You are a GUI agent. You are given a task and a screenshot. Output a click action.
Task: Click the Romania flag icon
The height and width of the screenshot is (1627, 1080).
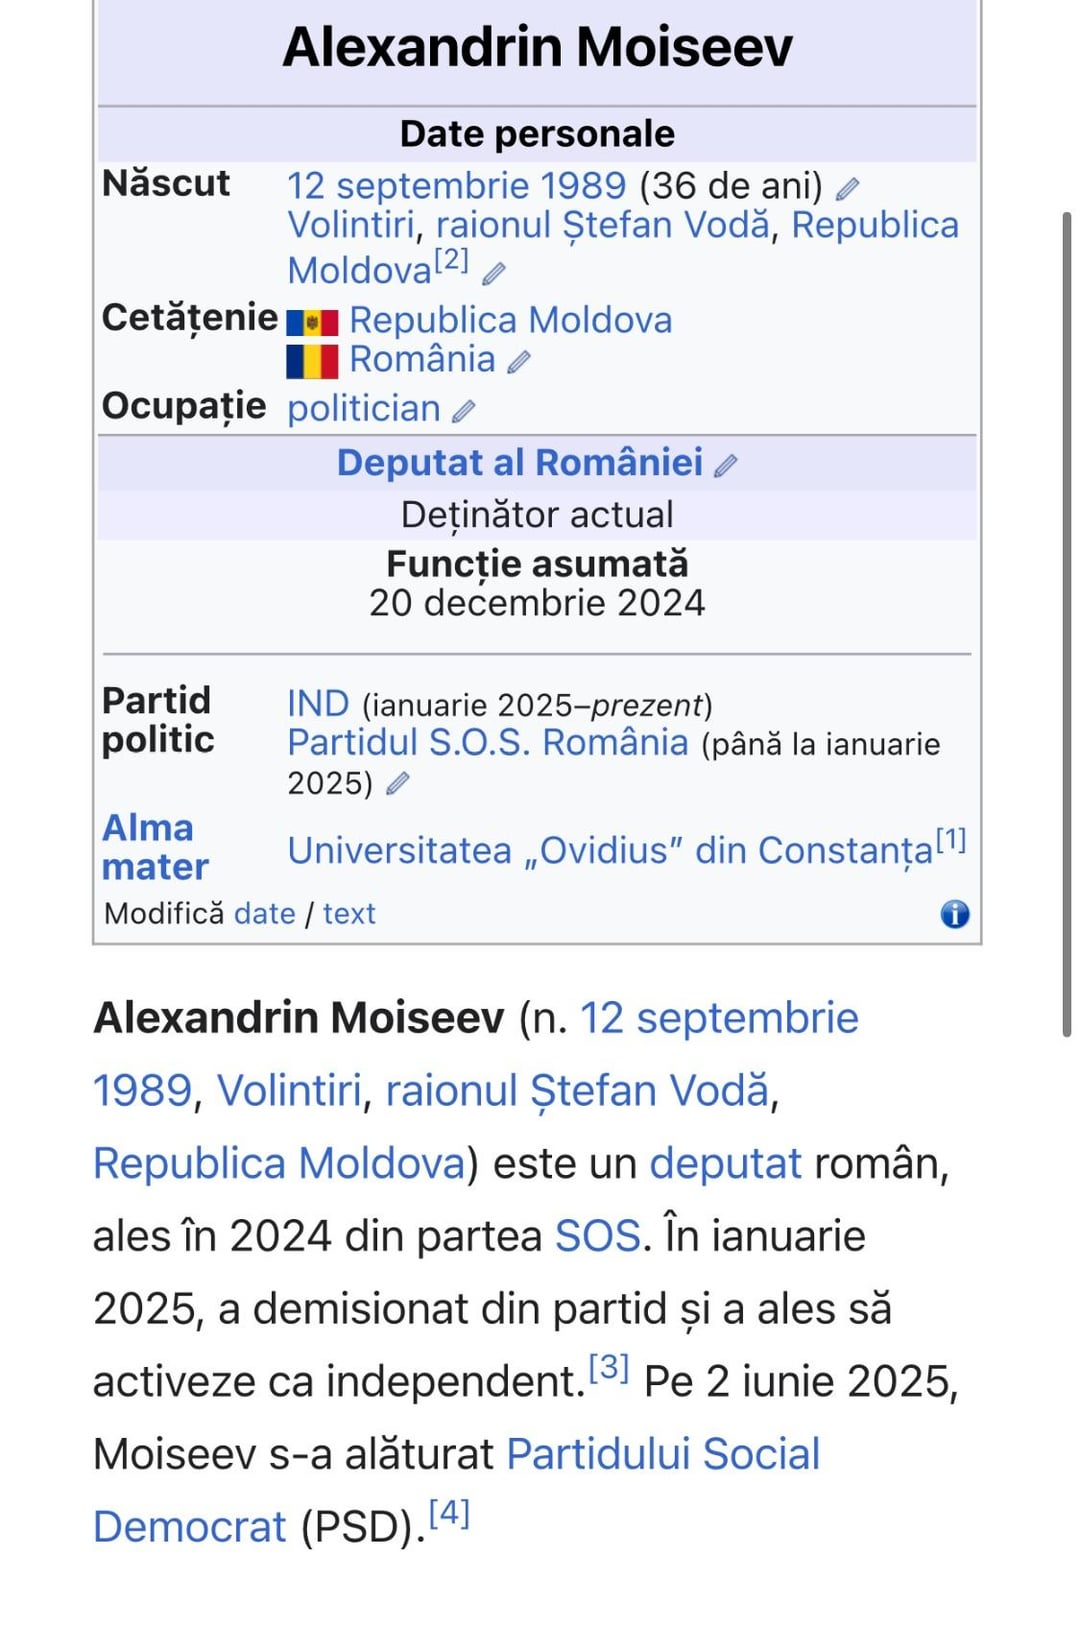[x=312, y=361]
